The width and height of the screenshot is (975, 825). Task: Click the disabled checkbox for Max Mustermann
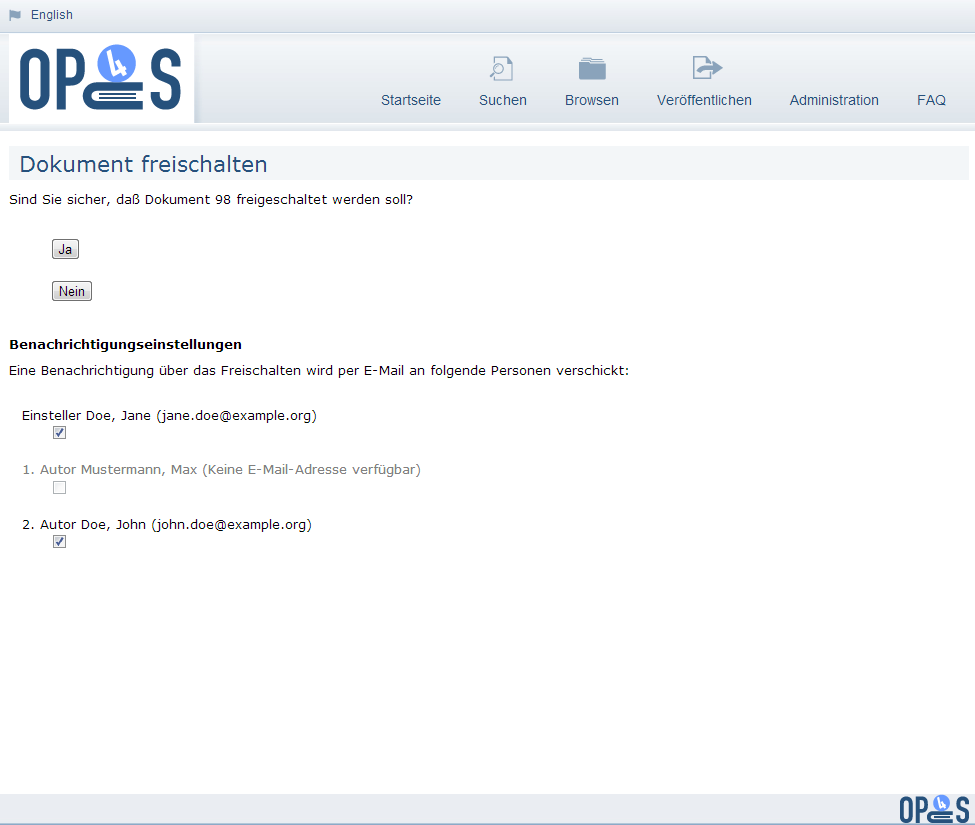coord(59,487)
